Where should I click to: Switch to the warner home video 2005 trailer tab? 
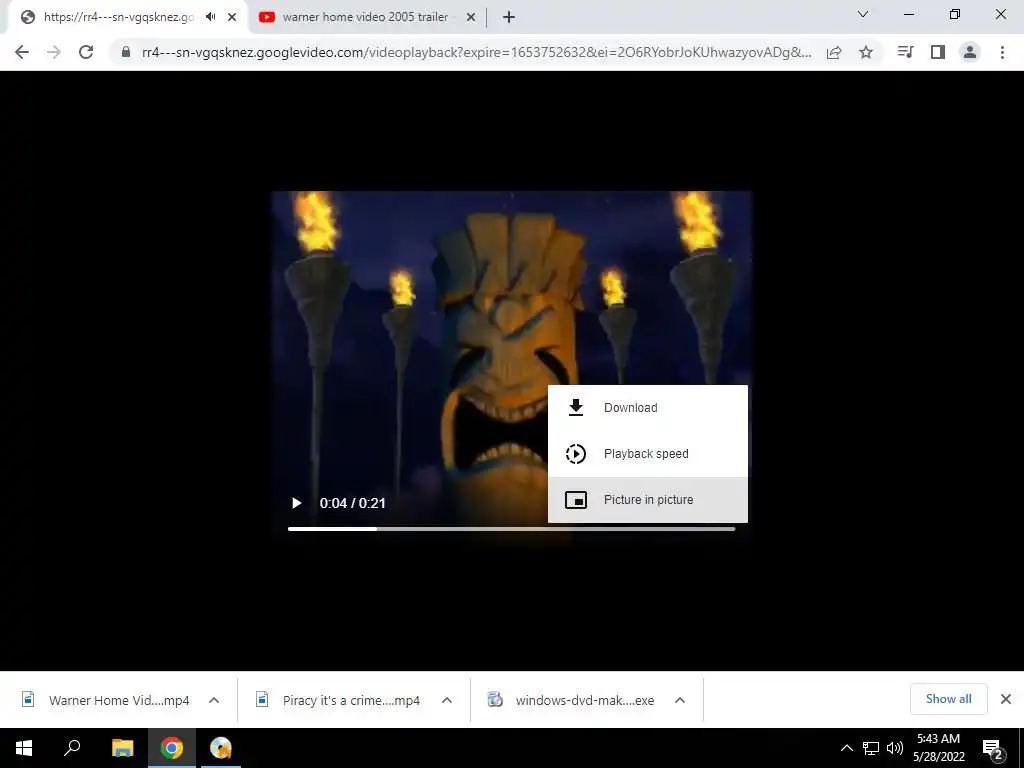tap(368, 17)
